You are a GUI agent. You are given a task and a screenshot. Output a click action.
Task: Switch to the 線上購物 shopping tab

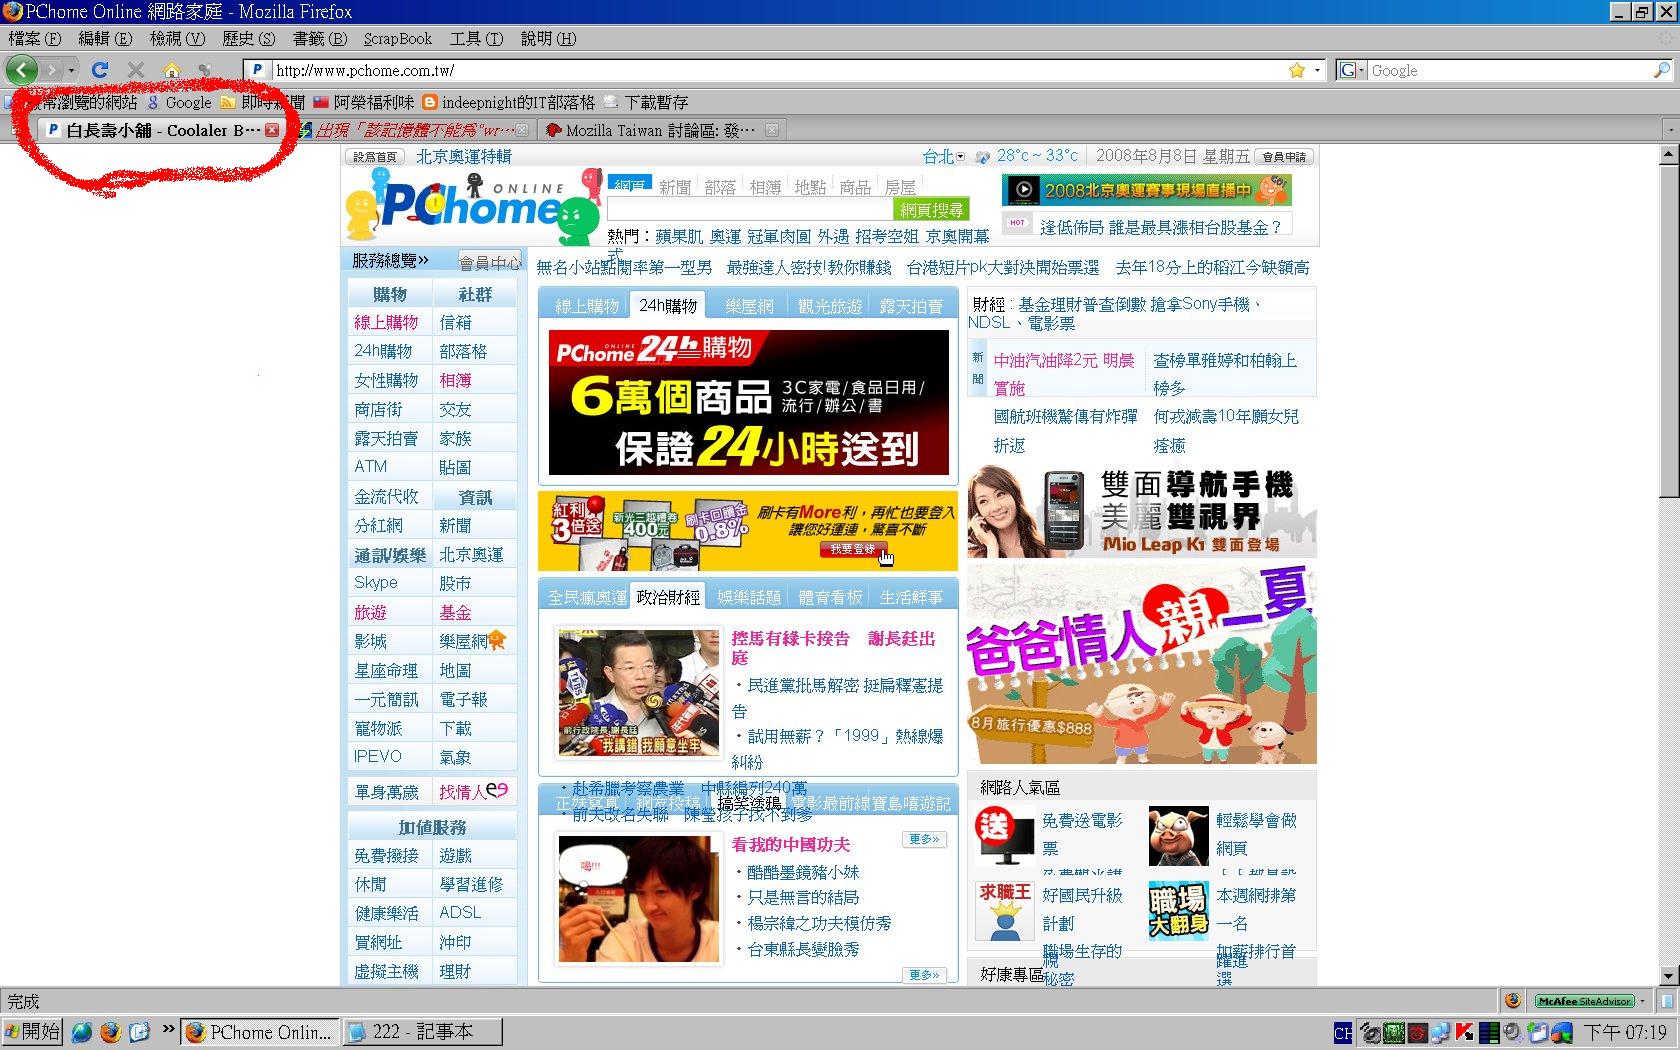[587, 306]
